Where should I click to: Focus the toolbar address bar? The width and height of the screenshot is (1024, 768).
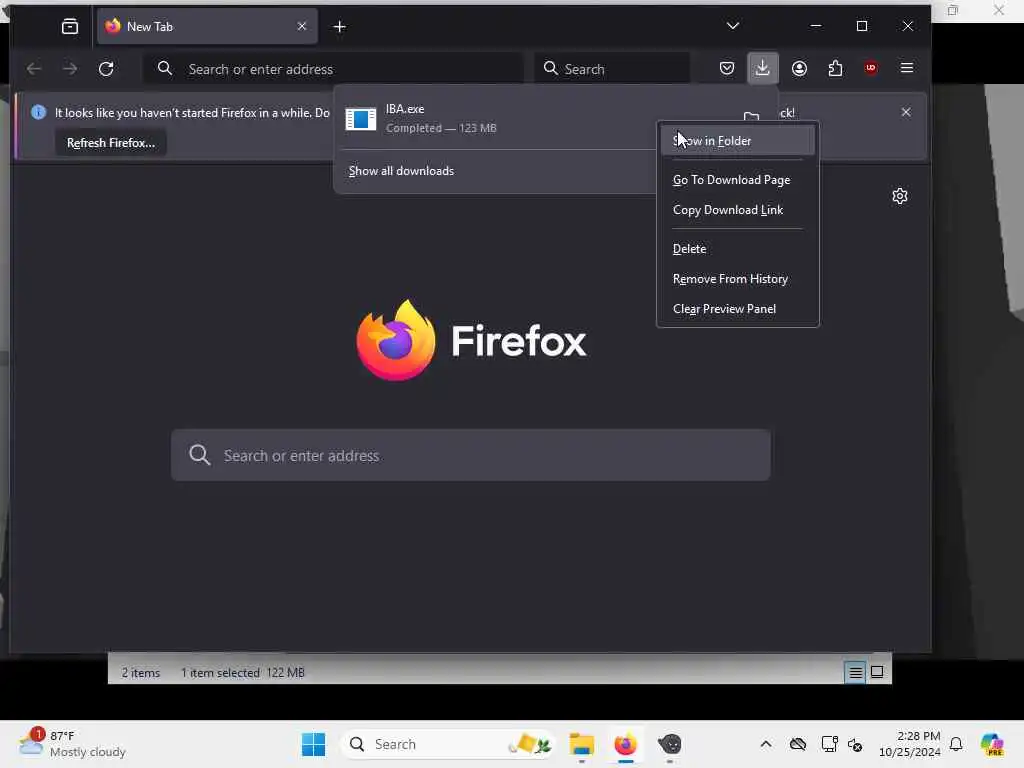(334, 69)
